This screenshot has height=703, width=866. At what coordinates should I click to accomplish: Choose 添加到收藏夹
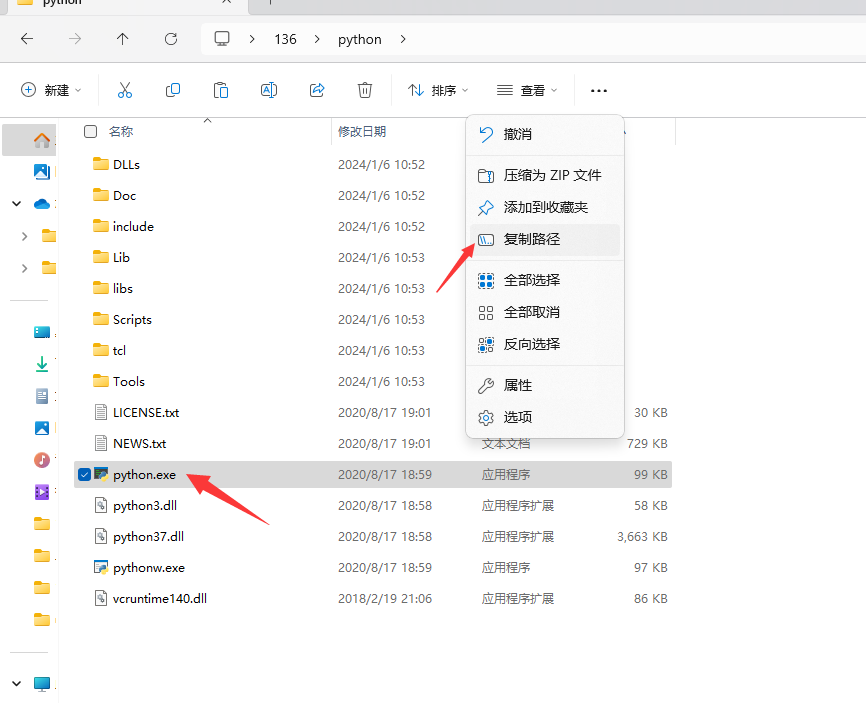point(545,208)
